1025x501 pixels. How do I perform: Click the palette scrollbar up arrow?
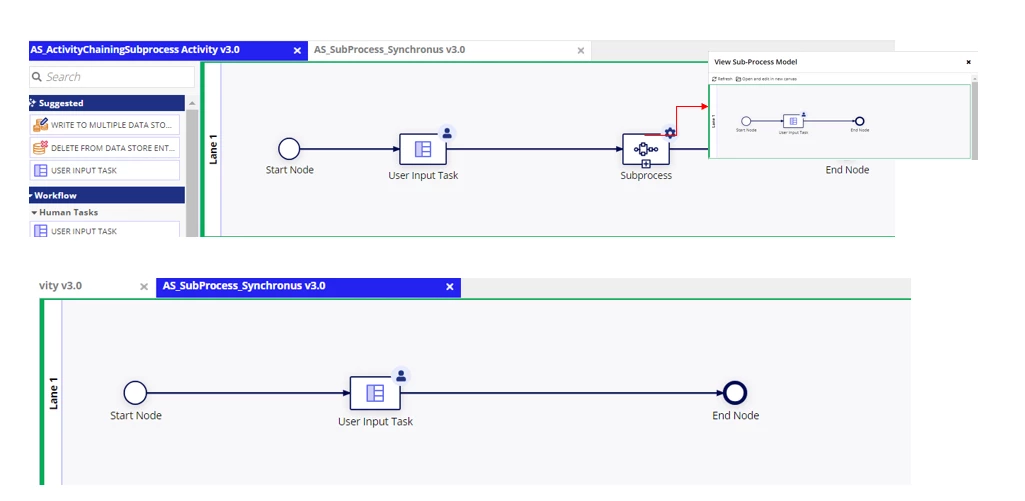[x=192, y=103]
